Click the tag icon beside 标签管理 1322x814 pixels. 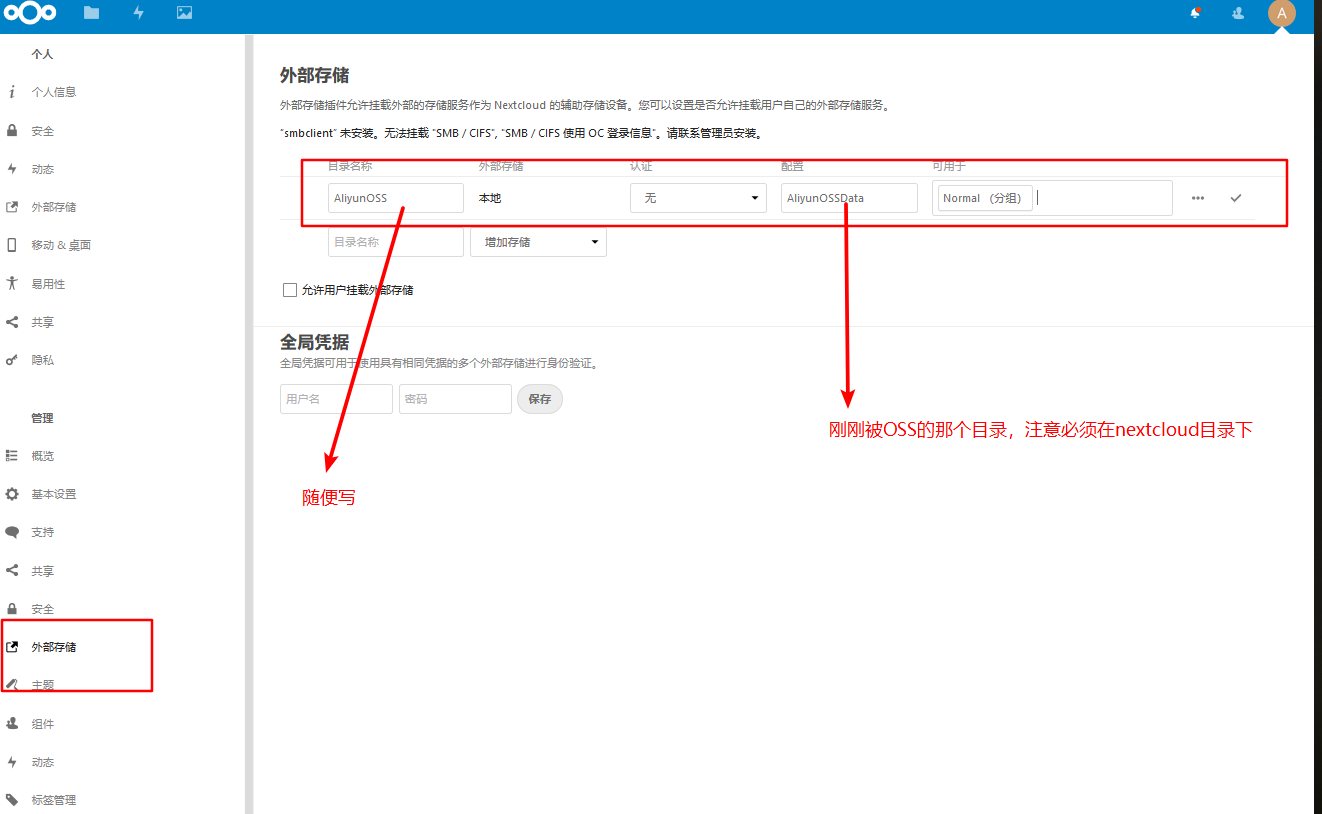tap(12, 799)
